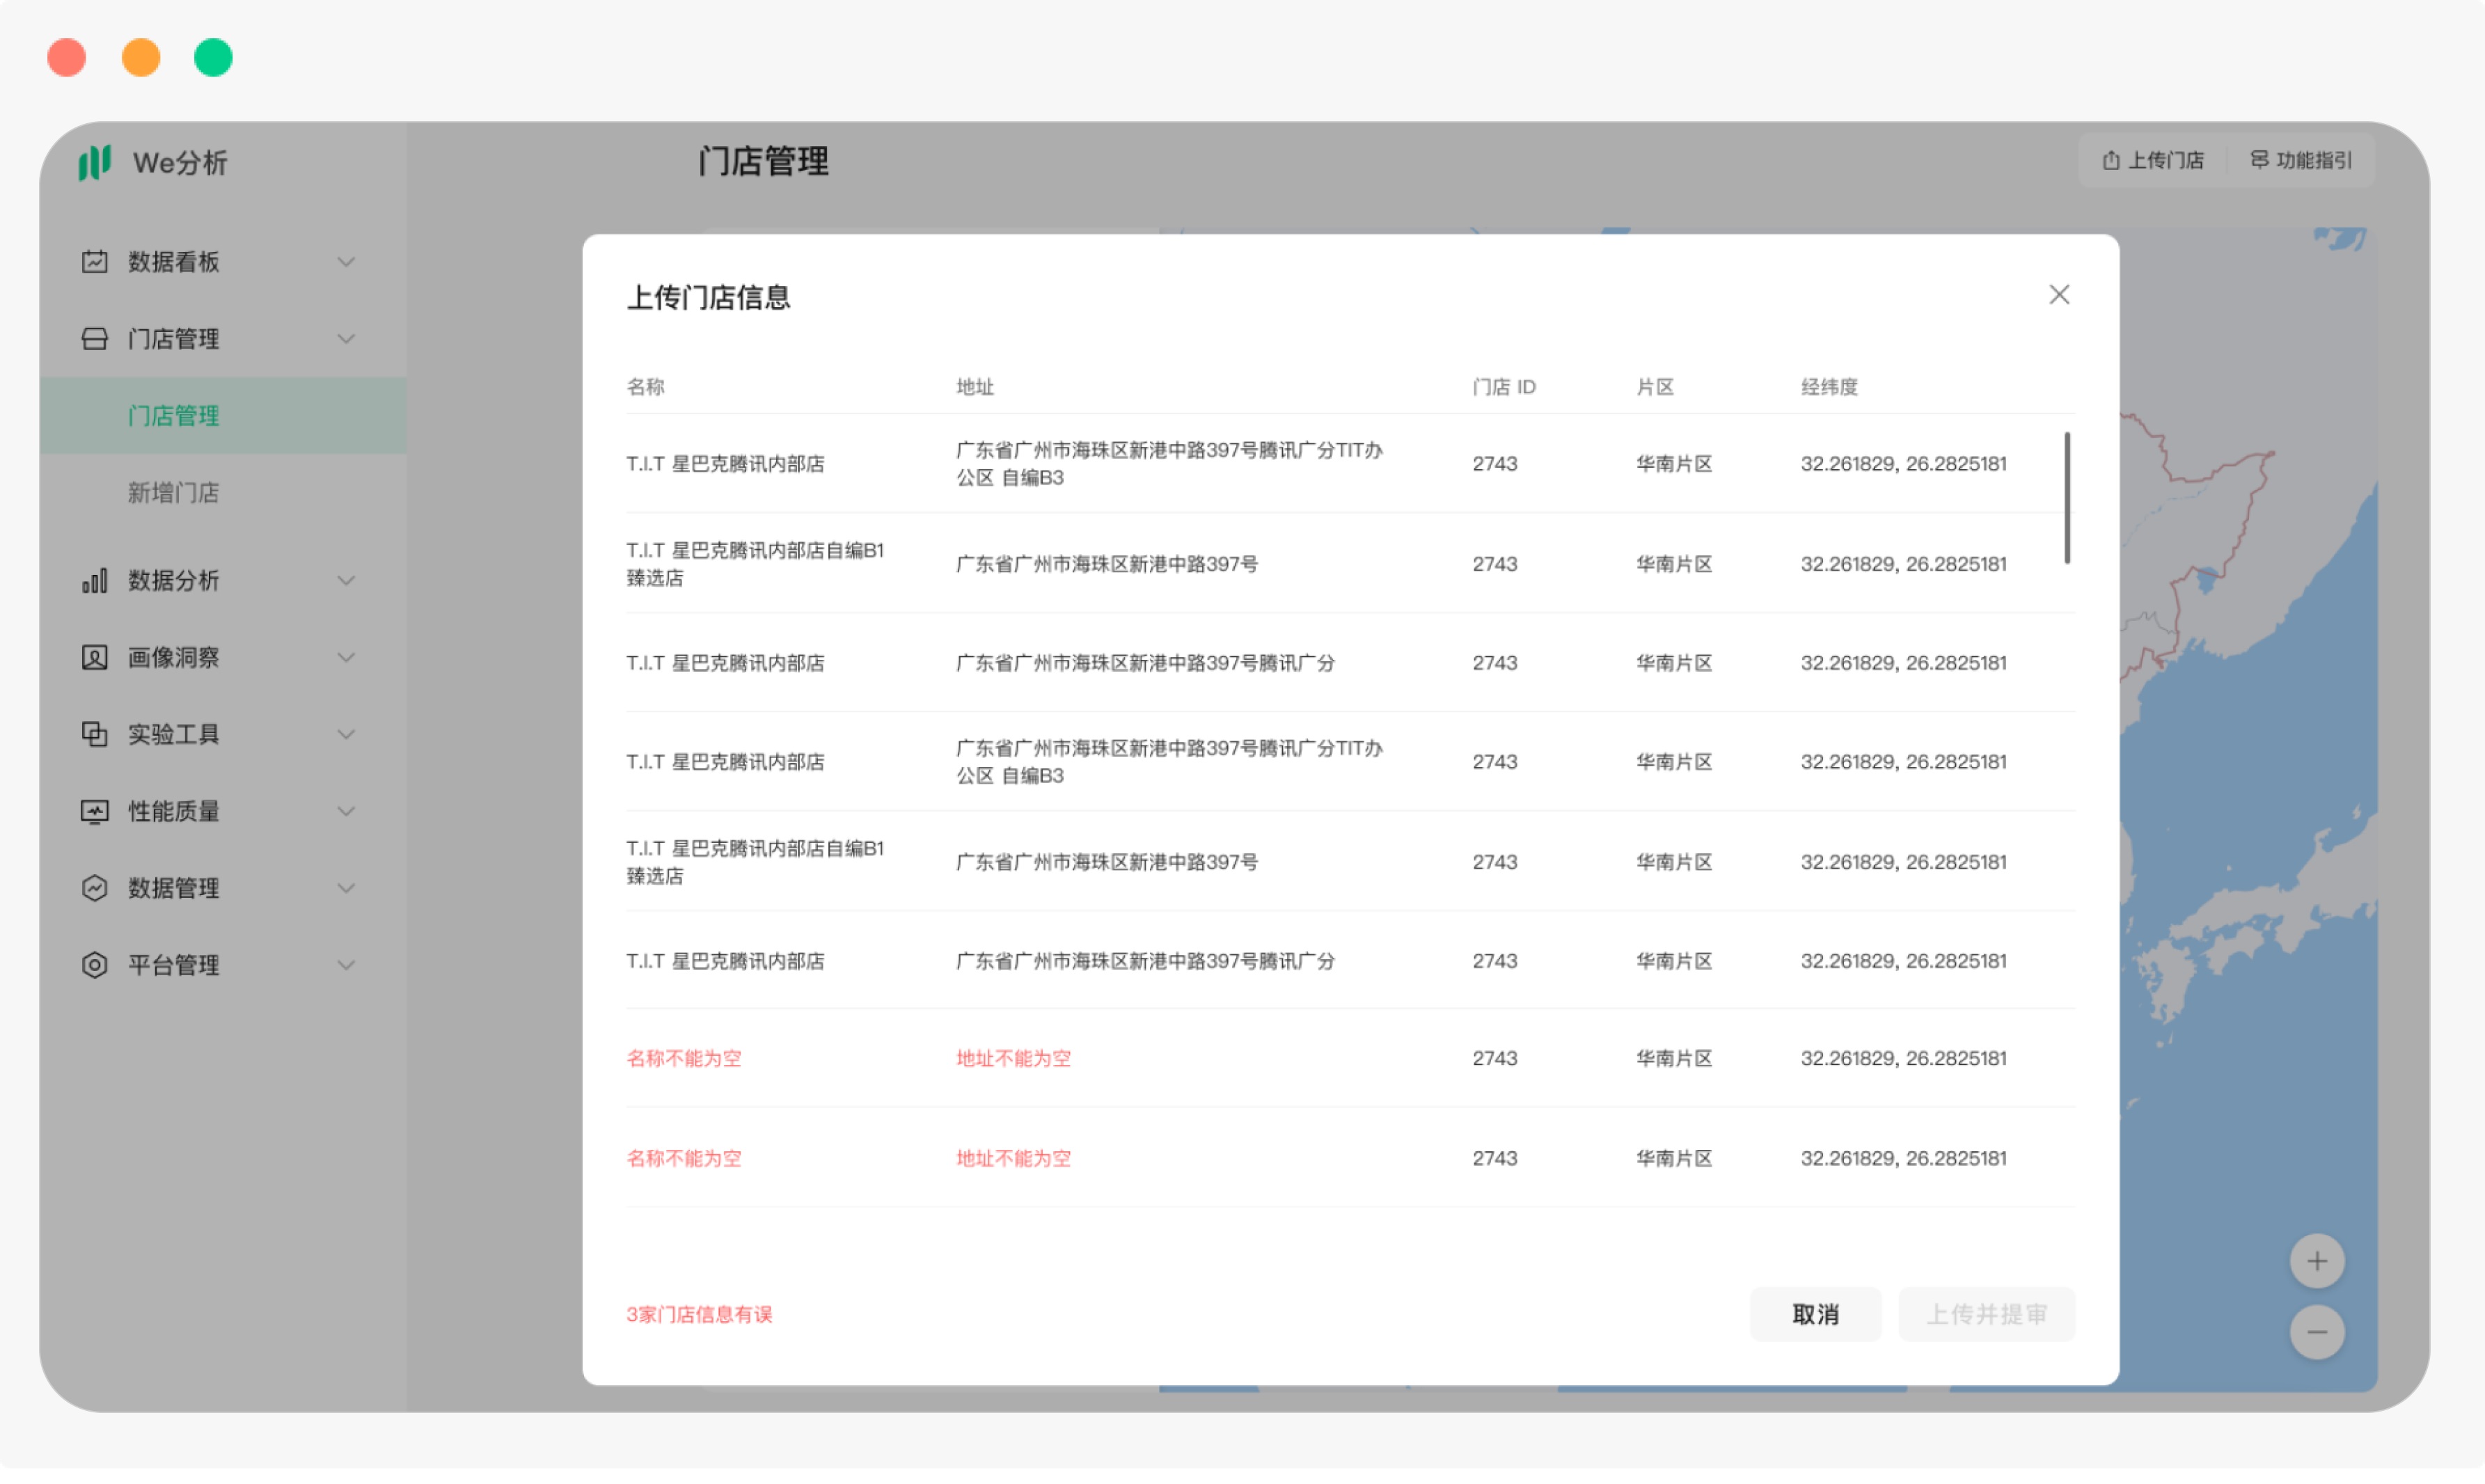Open the 画像洞察 menu label
This screenshot has height=1484, width=2485.
173,658
